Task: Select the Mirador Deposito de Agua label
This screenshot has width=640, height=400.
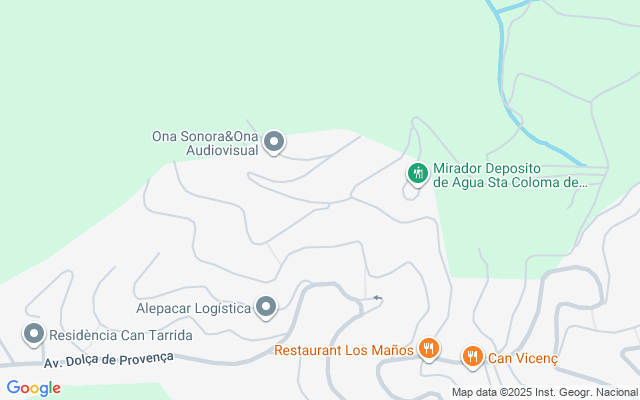Action: (510, 175)
